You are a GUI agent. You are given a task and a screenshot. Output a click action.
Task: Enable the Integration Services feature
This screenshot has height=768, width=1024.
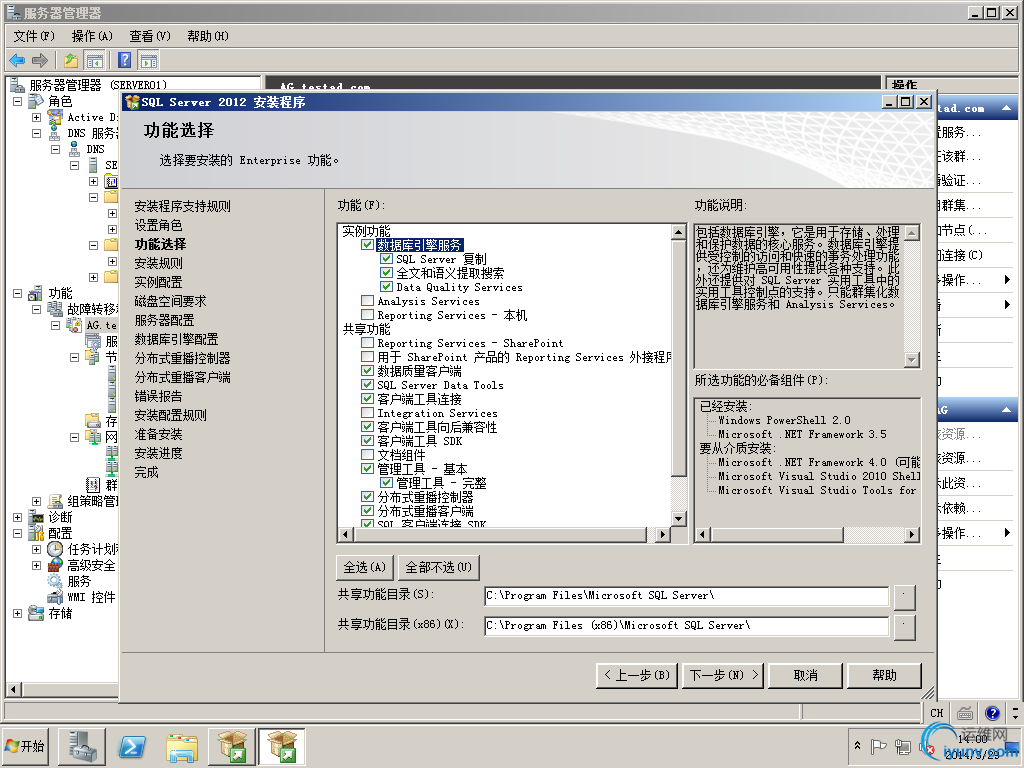(x=367, y=413)
